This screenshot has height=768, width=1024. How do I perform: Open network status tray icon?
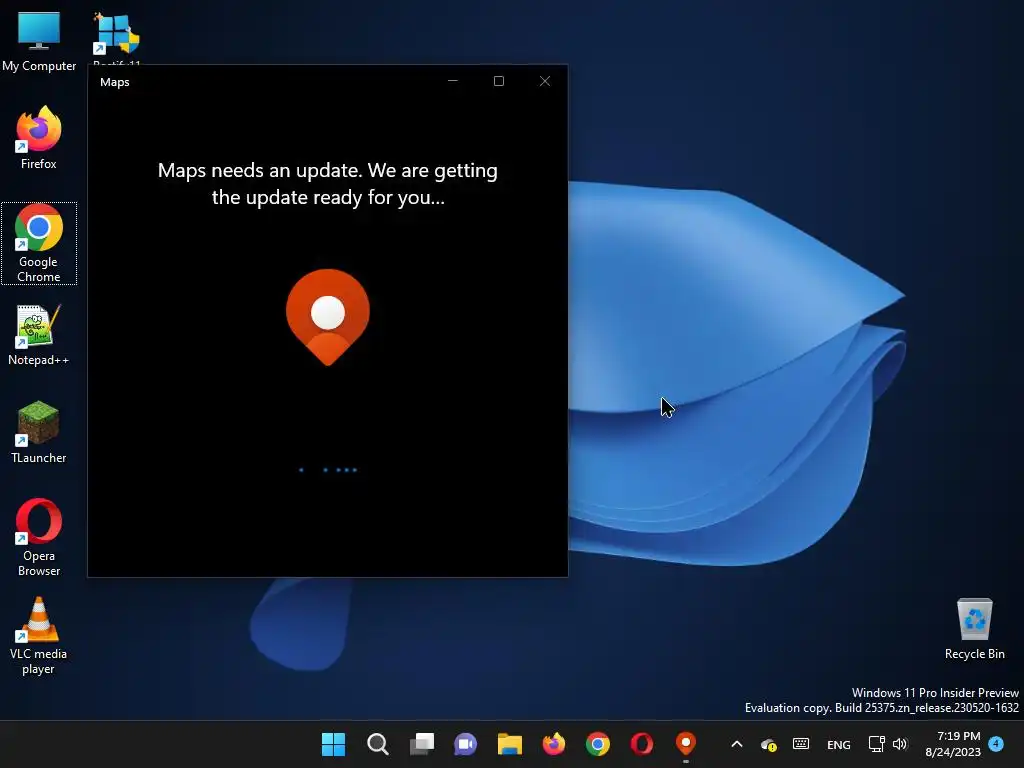[876, 744]
